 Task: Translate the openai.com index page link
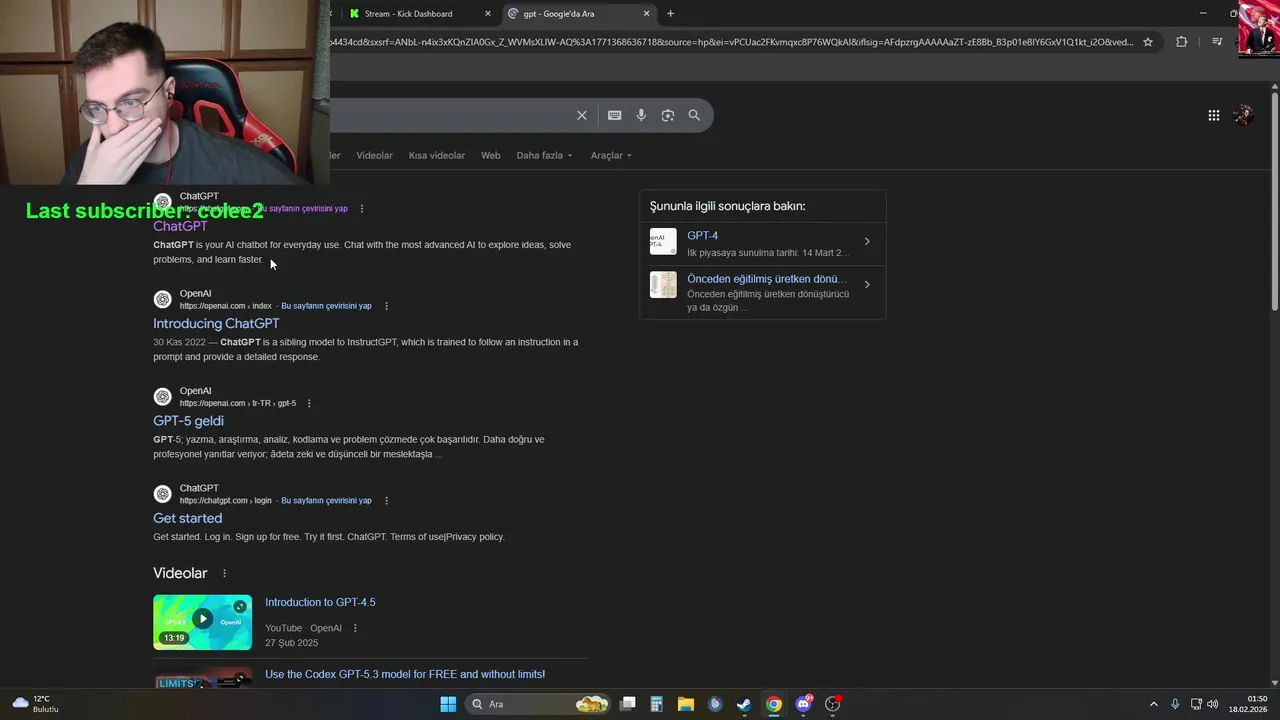(326, 306)
